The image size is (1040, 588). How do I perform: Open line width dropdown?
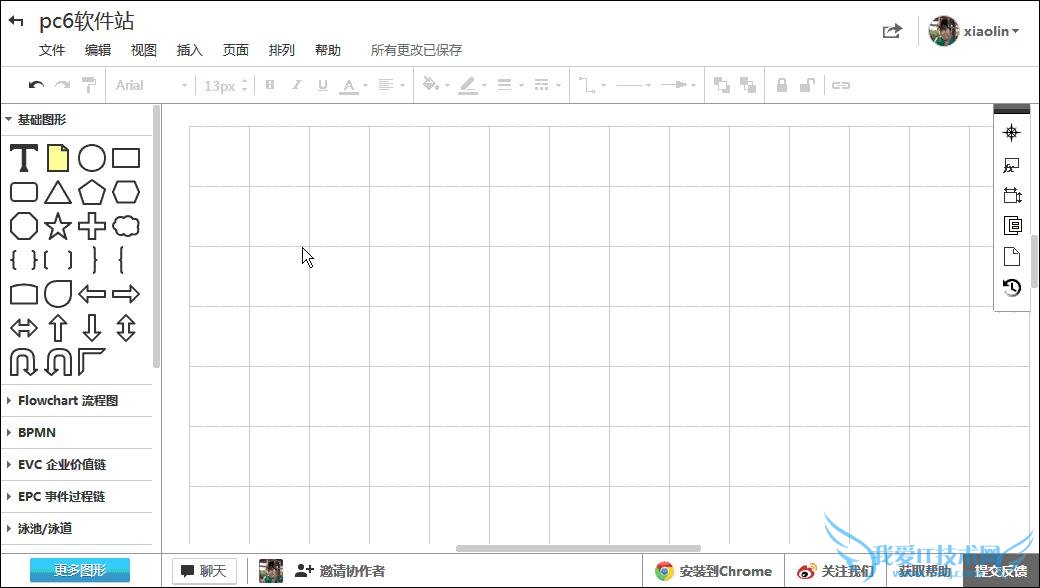pos(510,85)
